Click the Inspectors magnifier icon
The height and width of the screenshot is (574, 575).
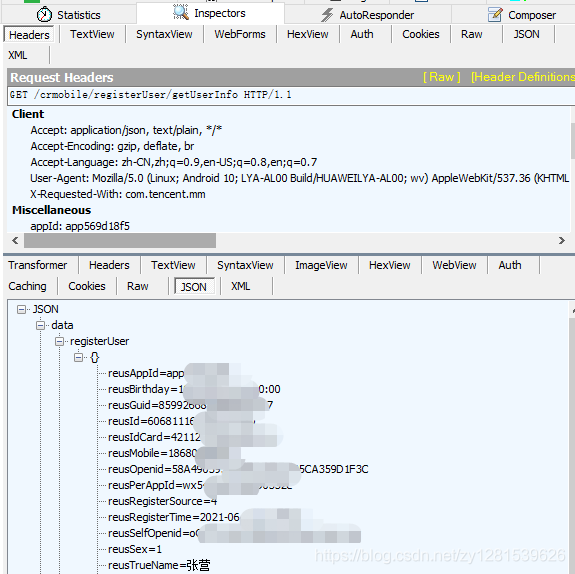coord(180,12)
